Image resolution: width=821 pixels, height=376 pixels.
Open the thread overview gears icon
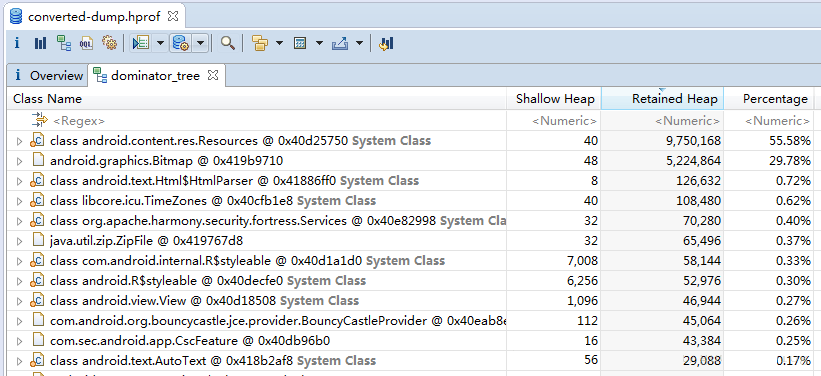coord(109,43)
